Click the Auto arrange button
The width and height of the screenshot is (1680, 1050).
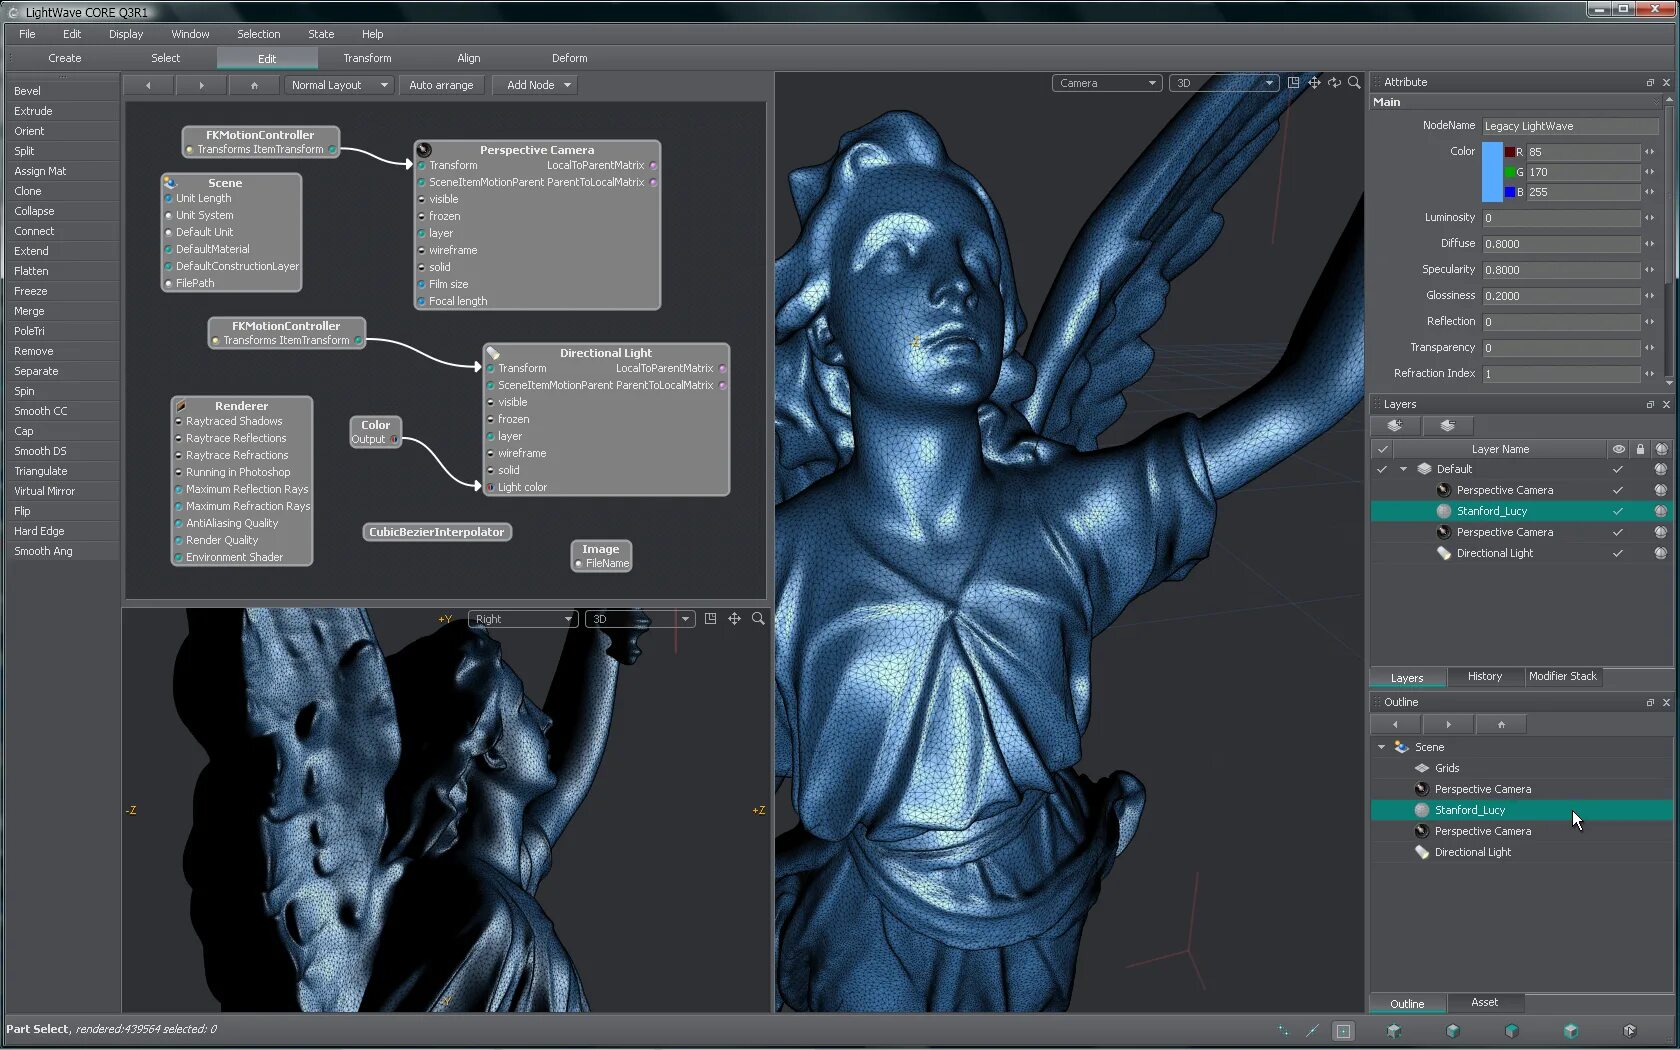(441, 85)
